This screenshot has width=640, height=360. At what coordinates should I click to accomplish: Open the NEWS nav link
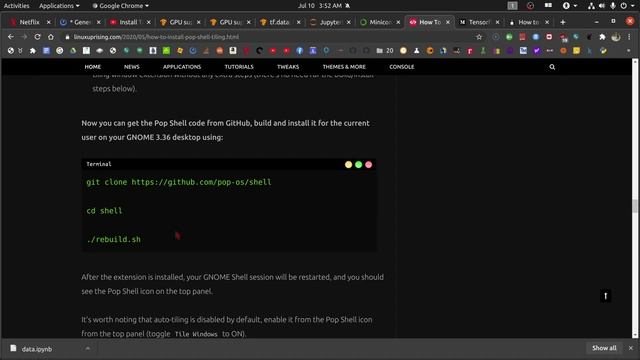click(131, 67)
